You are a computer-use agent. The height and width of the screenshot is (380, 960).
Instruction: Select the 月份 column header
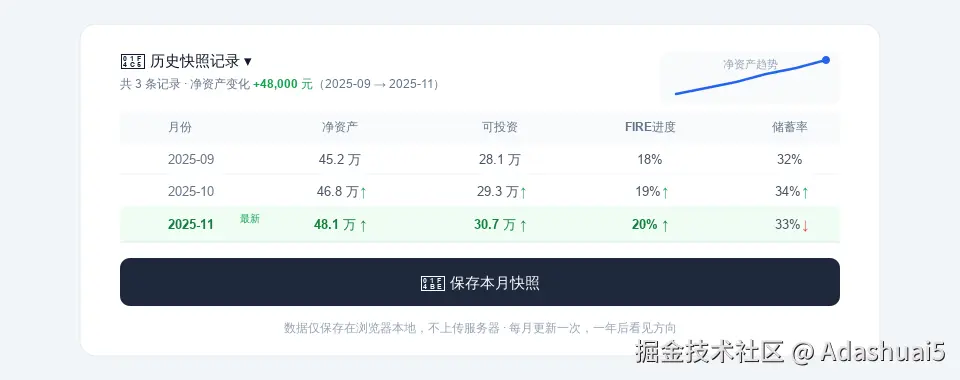coord(179,127)
